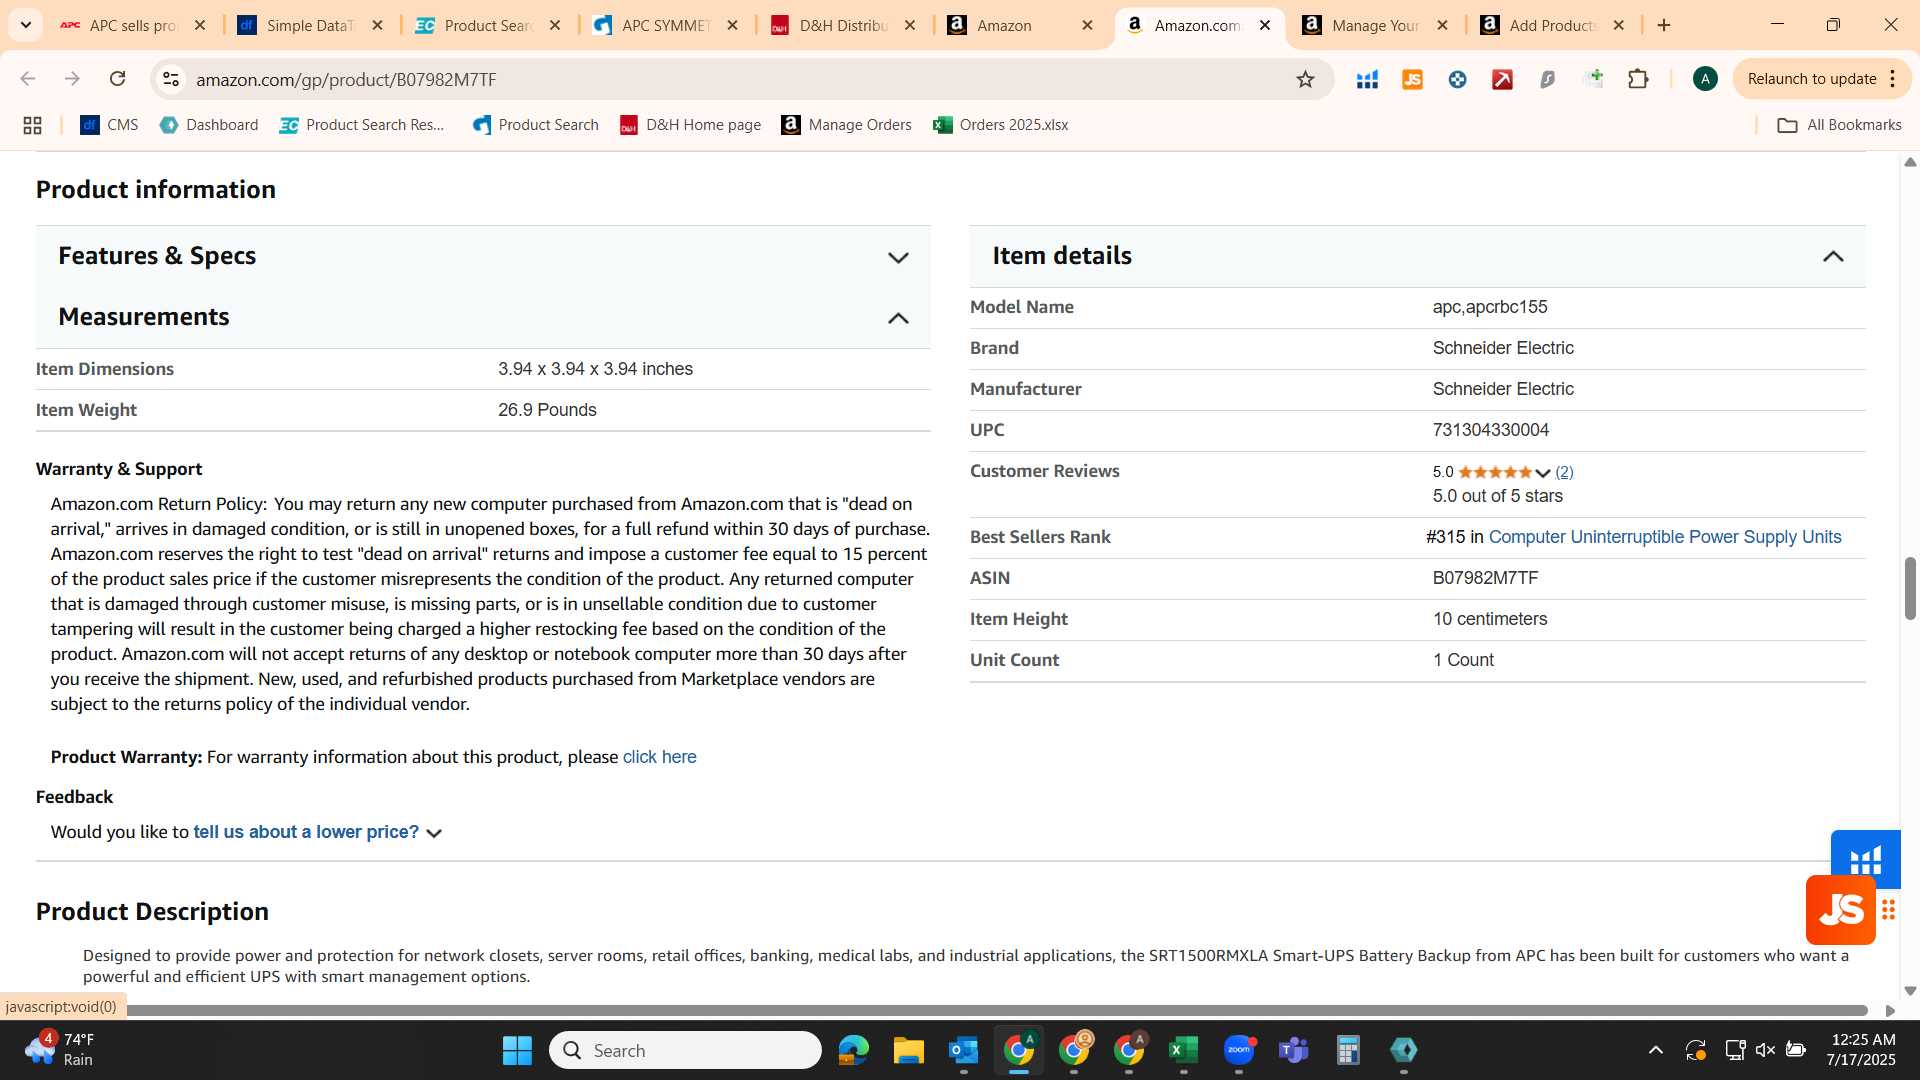Open Computer Uninterruptible Power Supply Units link

[x=1664, y=537]
